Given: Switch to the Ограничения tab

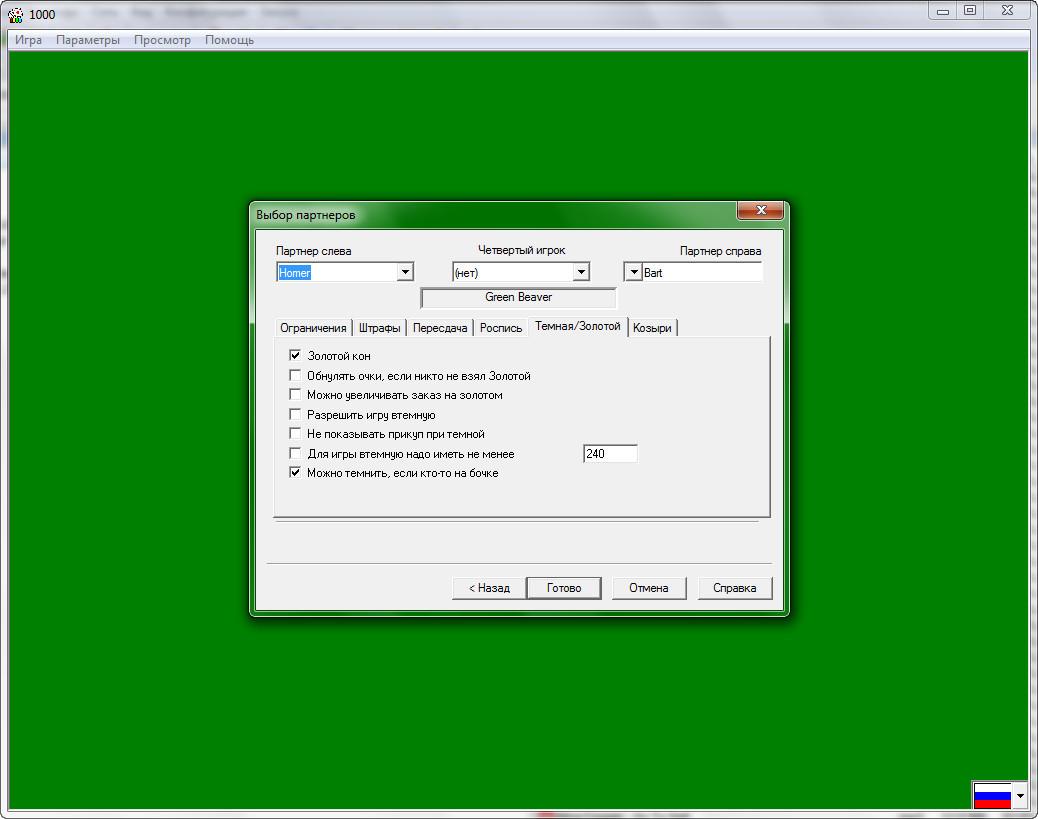Looking at the screenshot, I should [313, 328].
